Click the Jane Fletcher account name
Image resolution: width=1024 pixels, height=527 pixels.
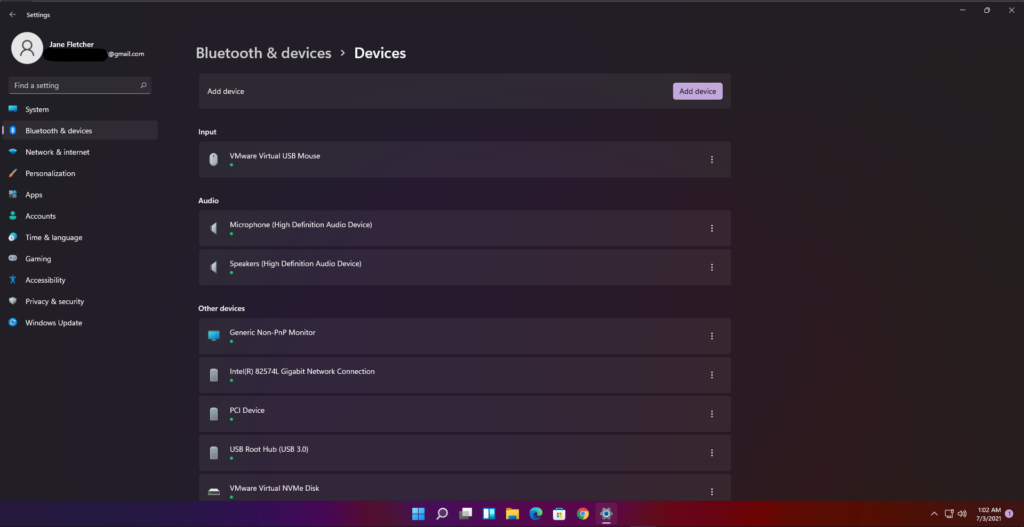(x=71, y=44)
